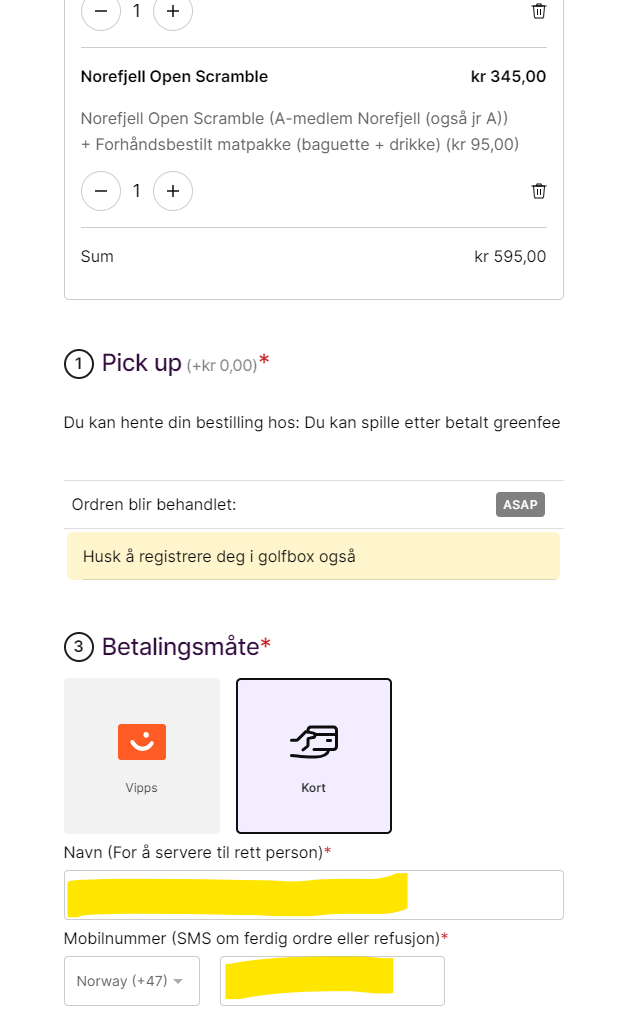Click the ASAP order time badge

520,505
